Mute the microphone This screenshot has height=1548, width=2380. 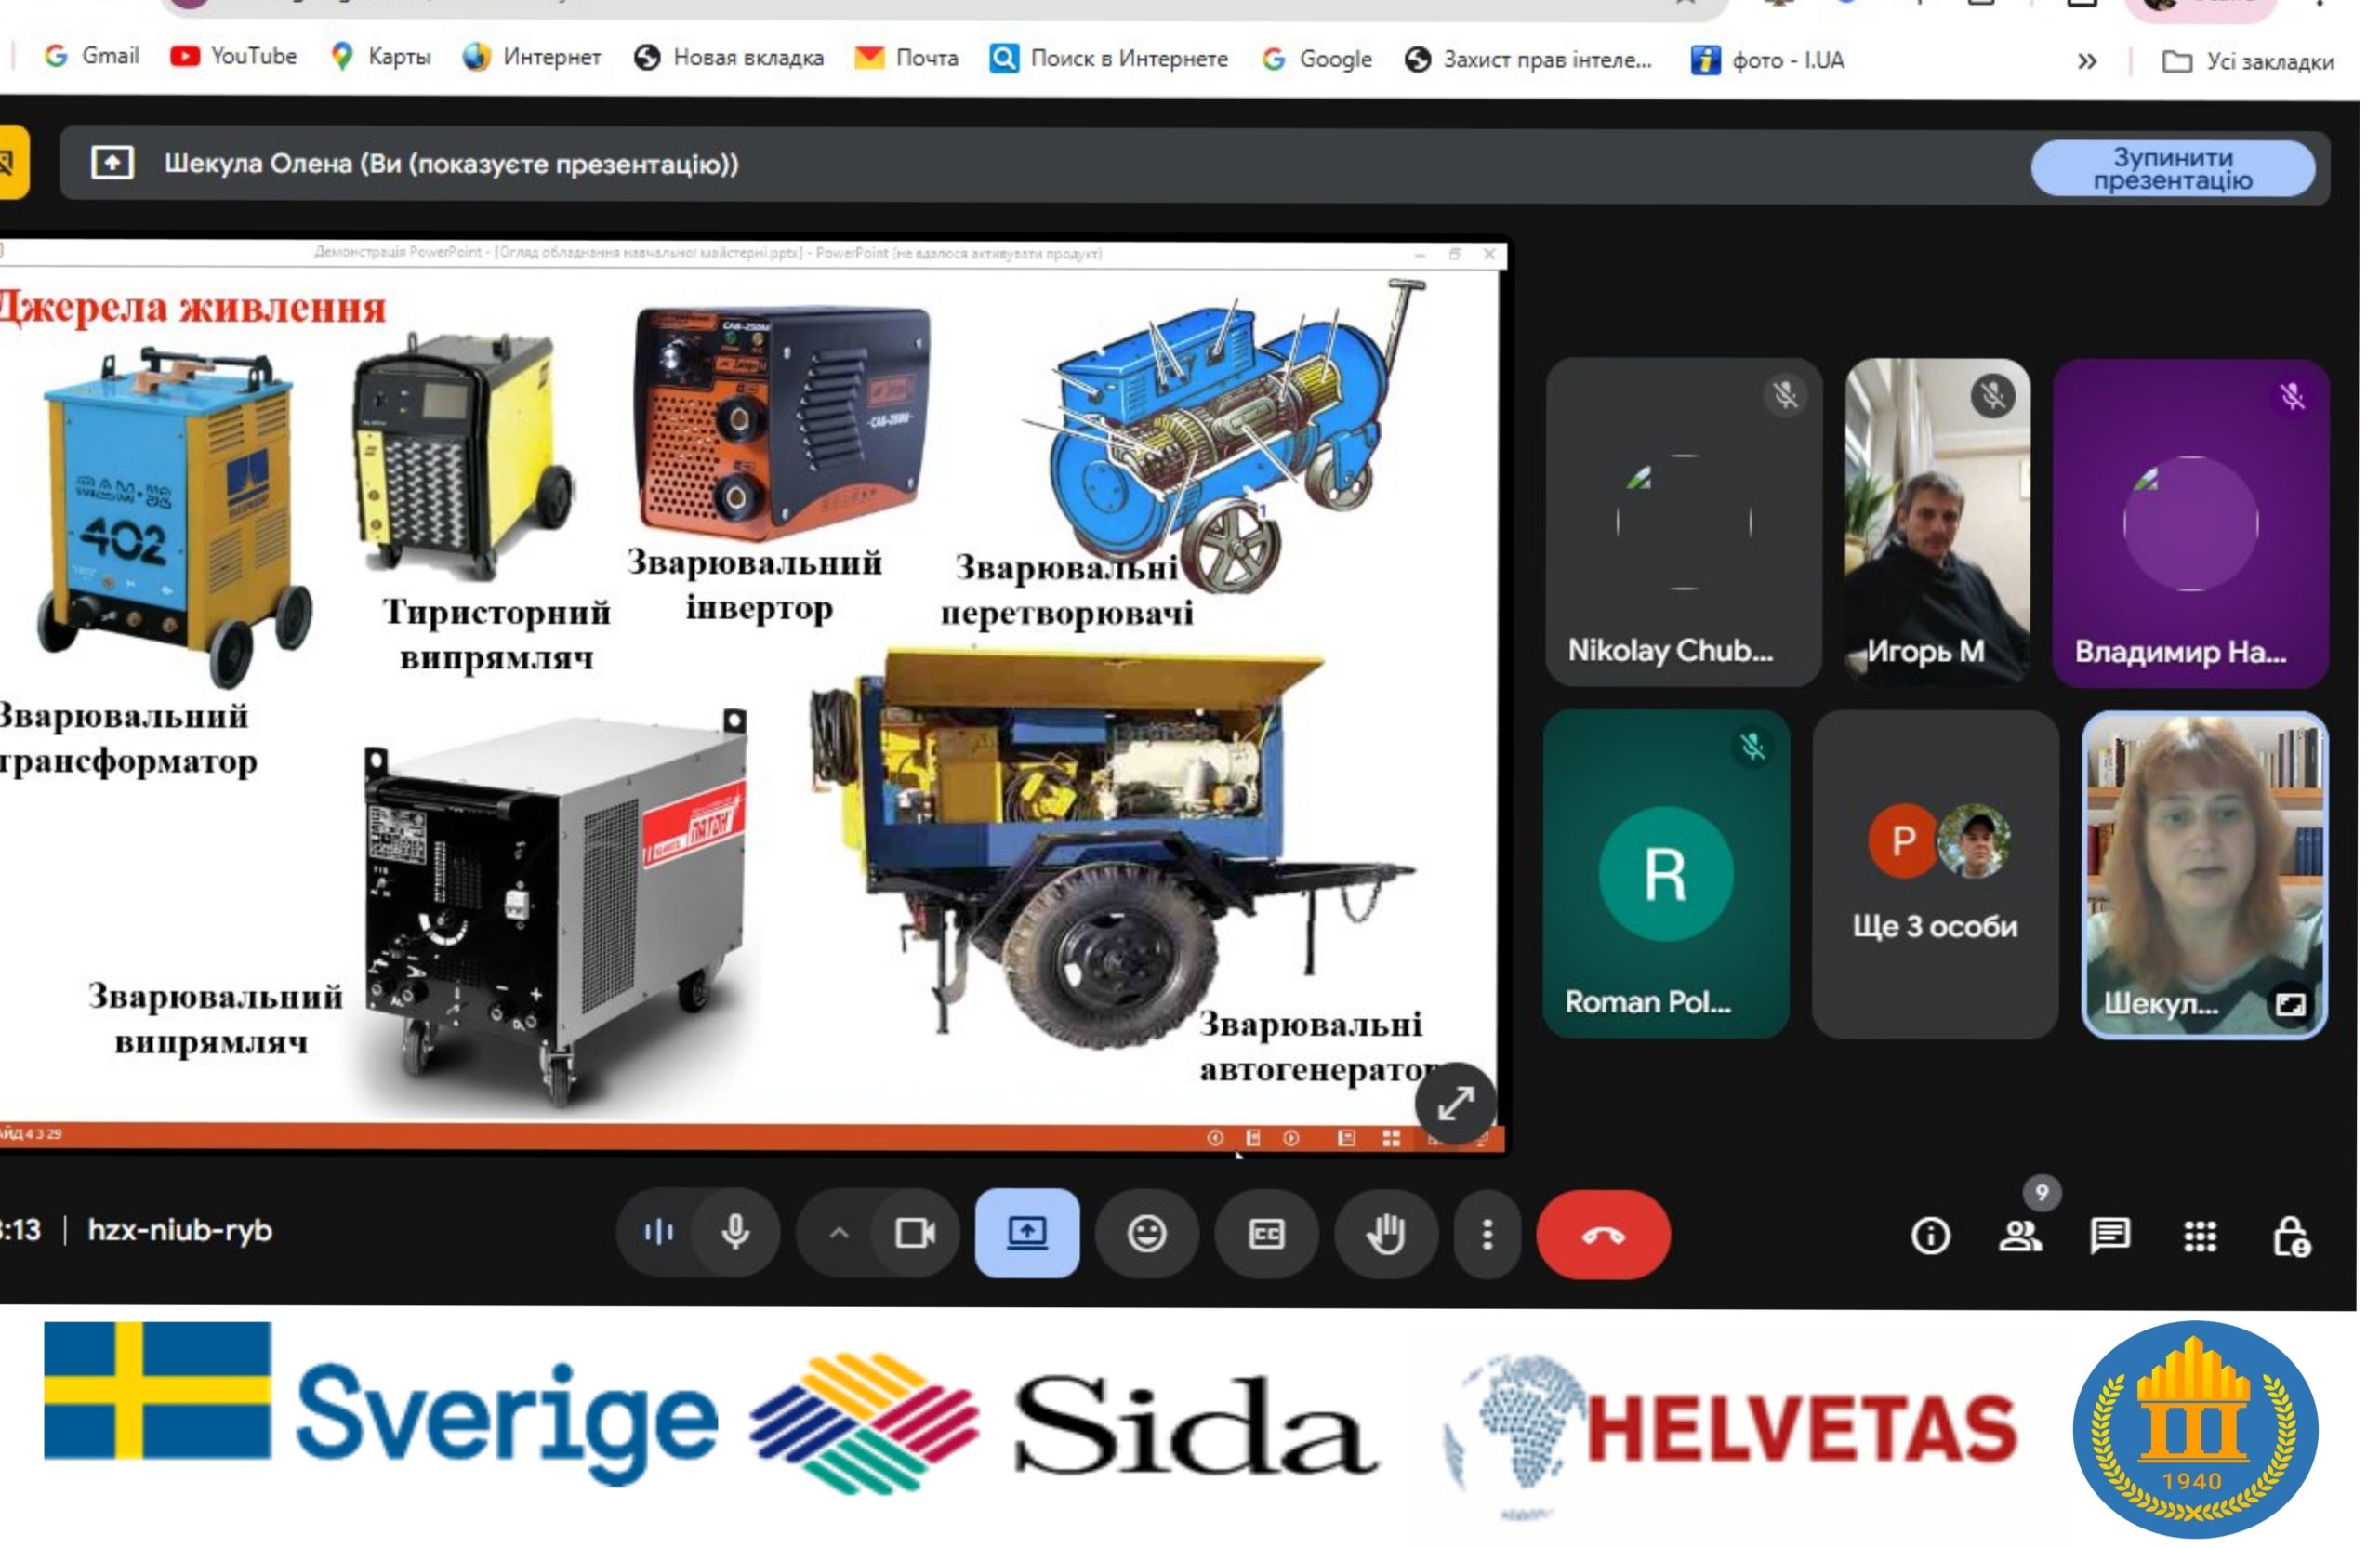pyautogui.click(x=736, y=1232)
